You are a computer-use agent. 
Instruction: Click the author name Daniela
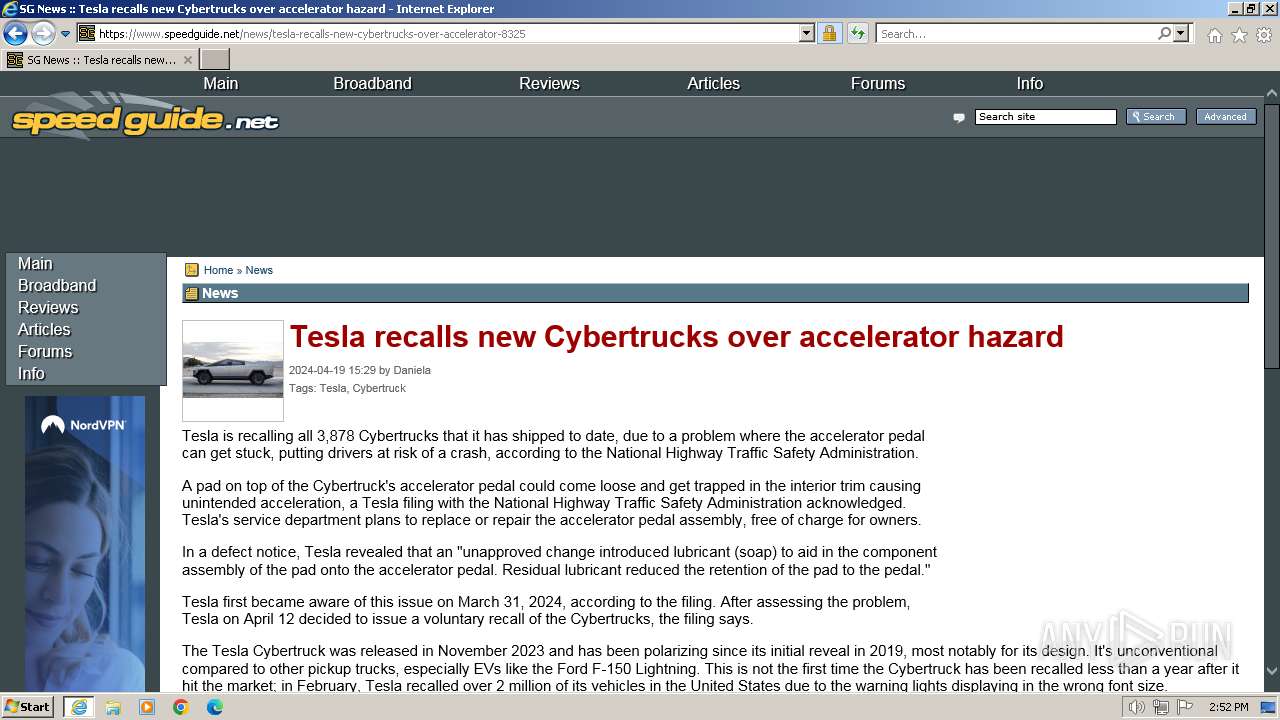(x=412, y=370)
